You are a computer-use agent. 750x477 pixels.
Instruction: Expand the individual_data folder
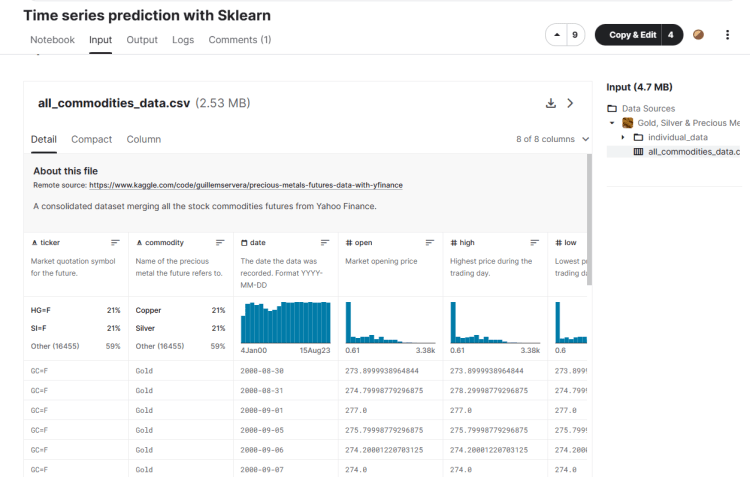(623, 137)
